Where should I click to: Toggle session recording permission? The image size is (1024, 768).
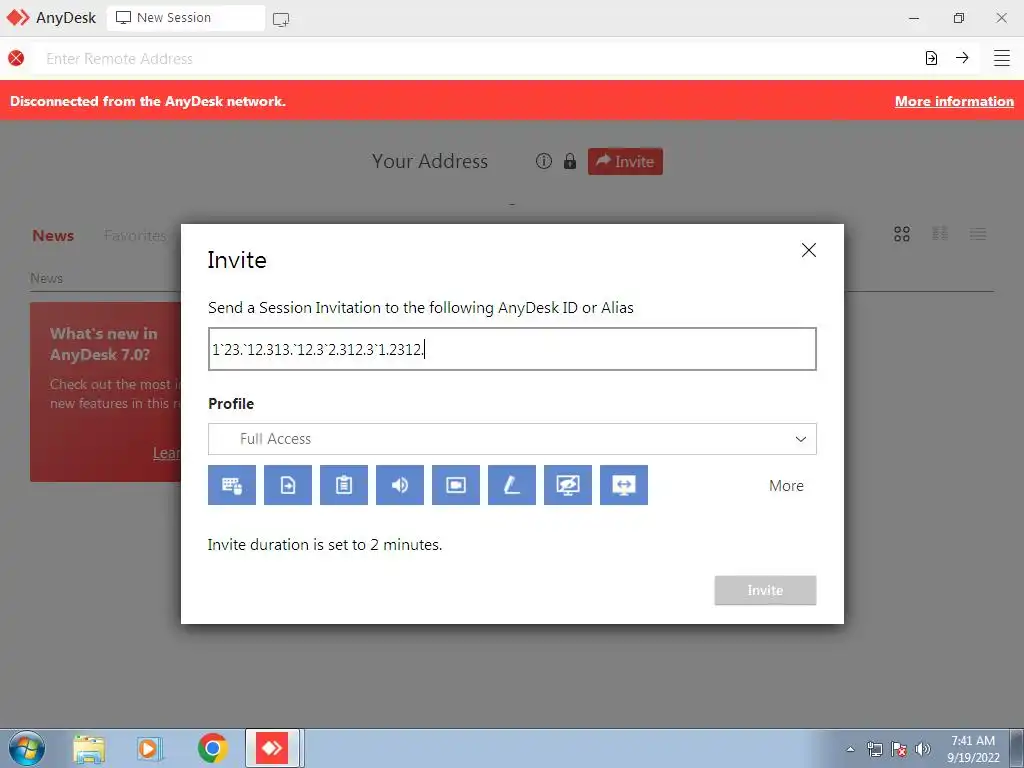(x=456, y=485)
